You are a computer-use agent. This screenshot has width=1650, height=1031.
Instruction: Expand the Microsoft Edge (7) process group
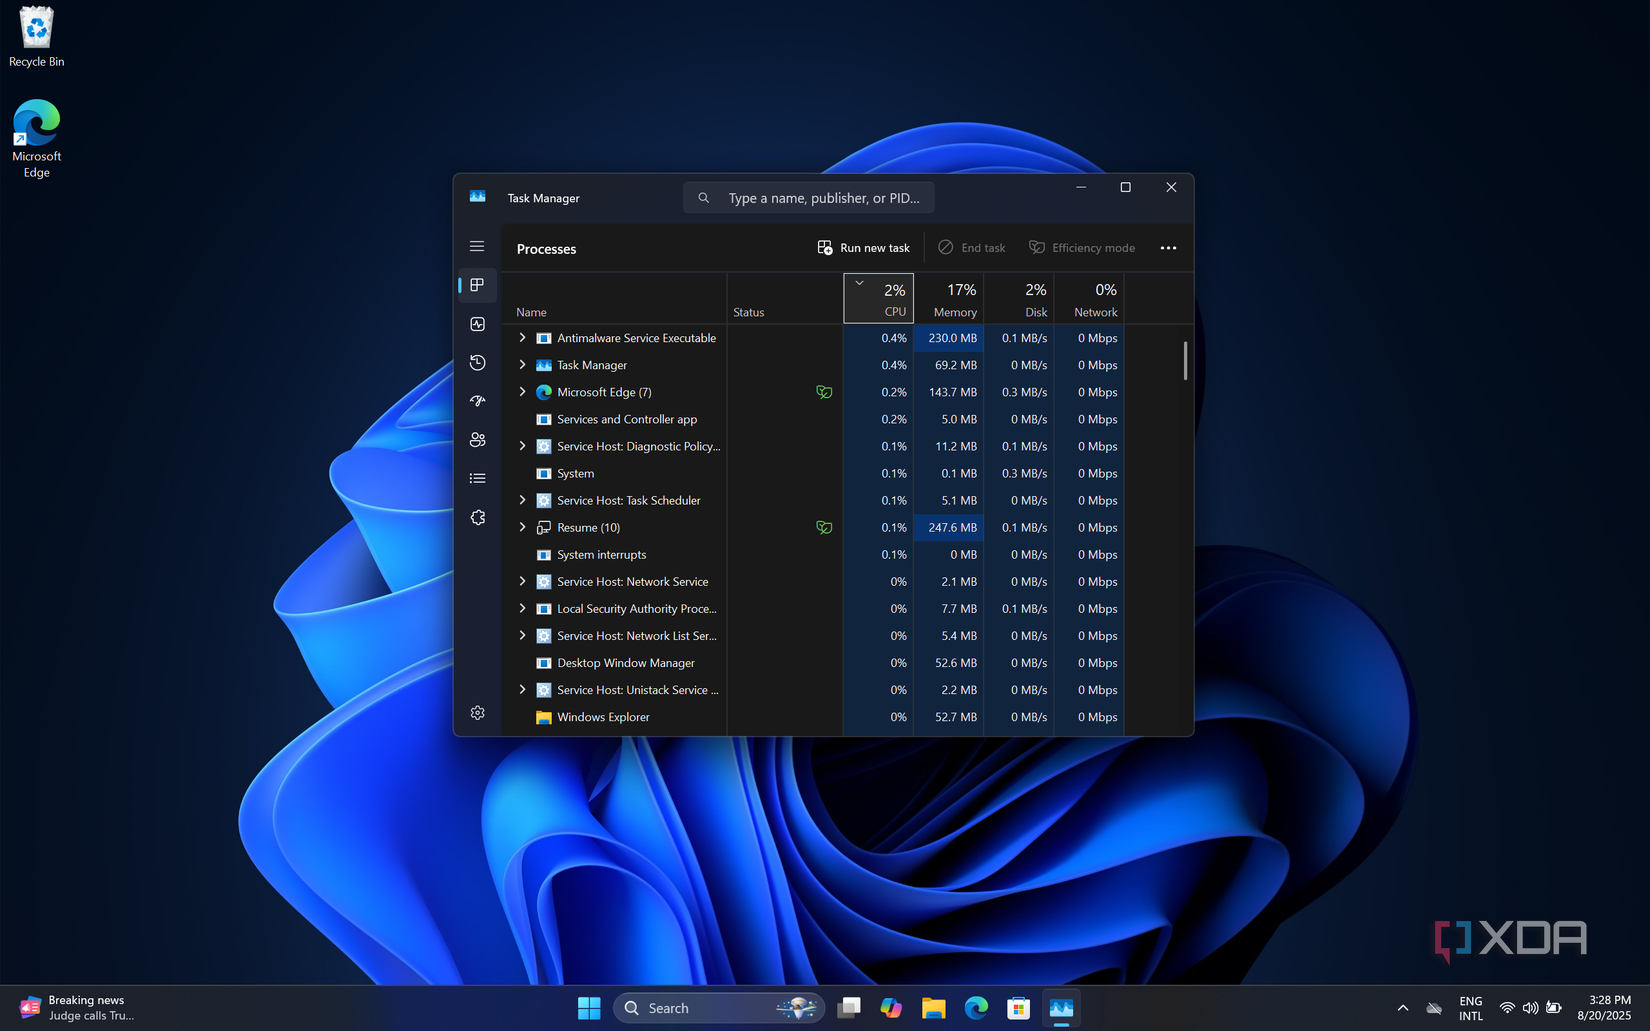click(522, 392)
